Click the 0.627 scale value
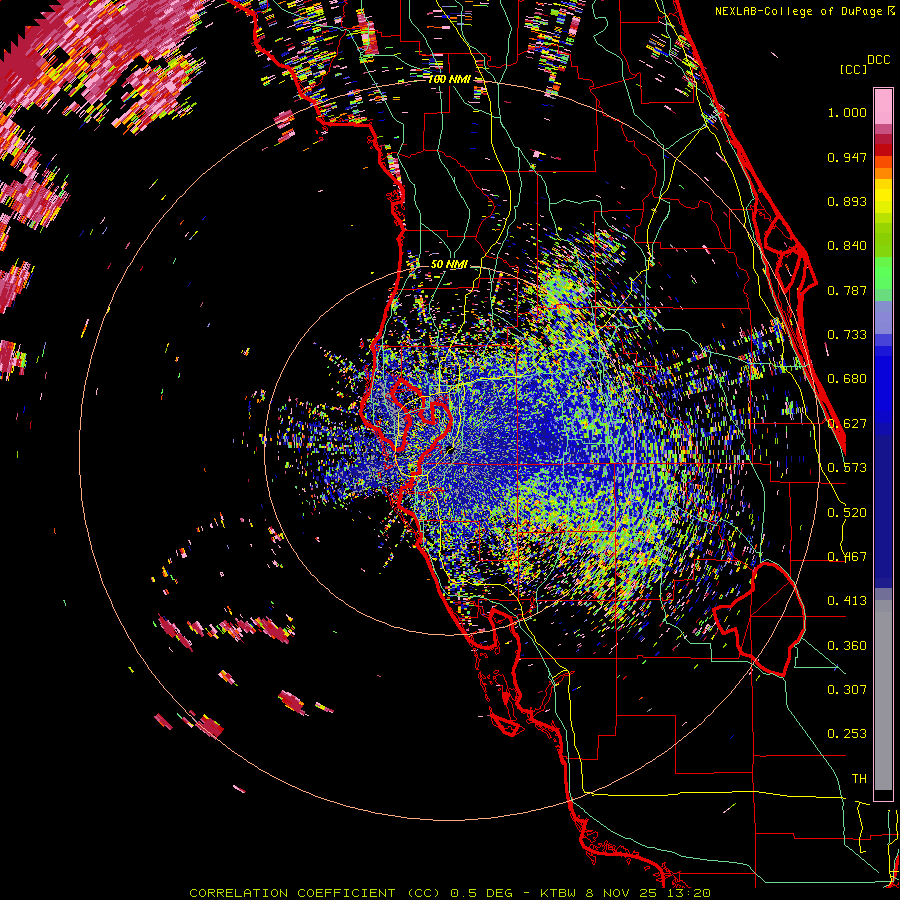 coord(847,424)
